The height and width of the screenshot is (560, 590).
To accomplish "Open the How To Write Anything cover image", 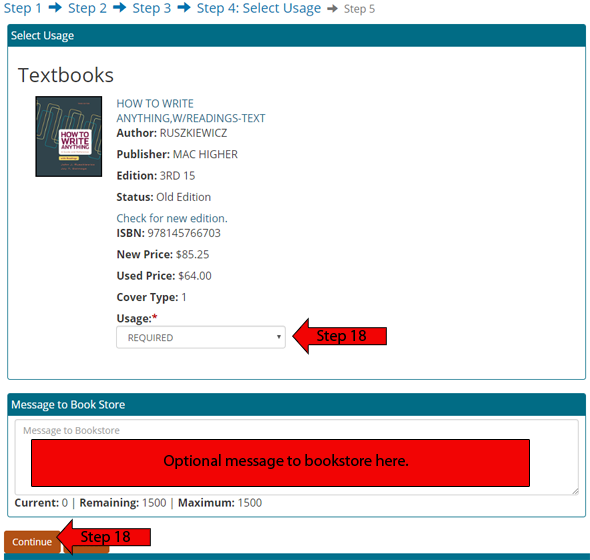I will 68,136.
